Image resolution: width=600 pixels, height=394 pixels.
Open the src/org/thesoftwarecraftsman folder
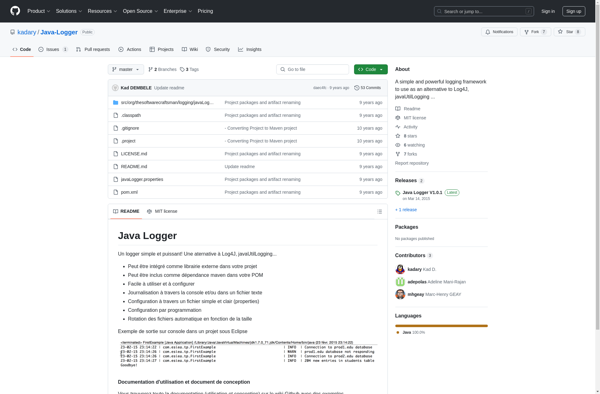[167, 103]
